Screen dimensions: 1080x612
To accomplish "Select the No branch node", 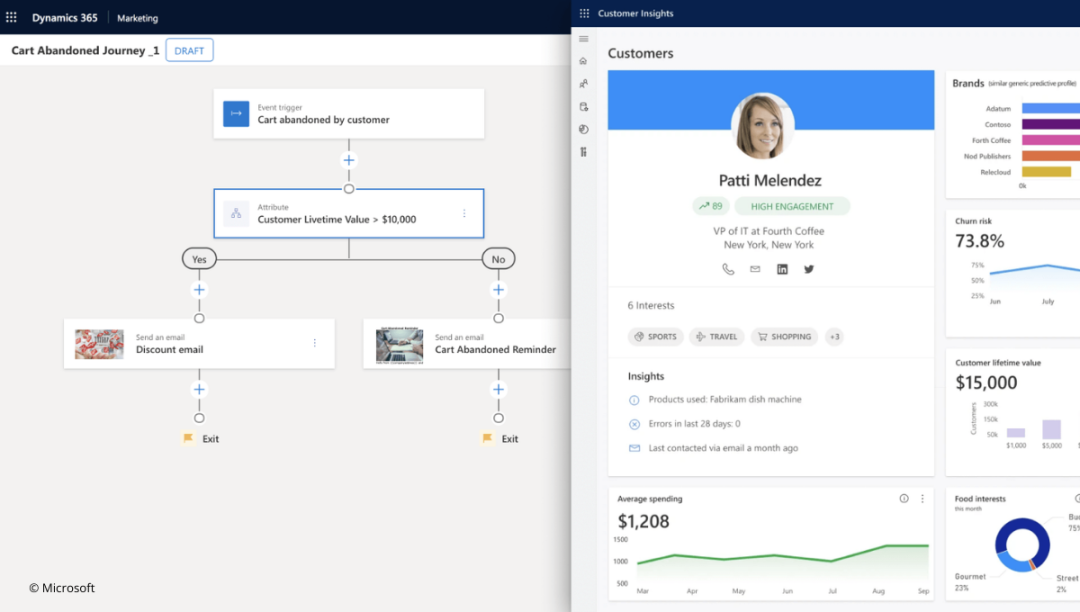I will click(x=498, y=259).
